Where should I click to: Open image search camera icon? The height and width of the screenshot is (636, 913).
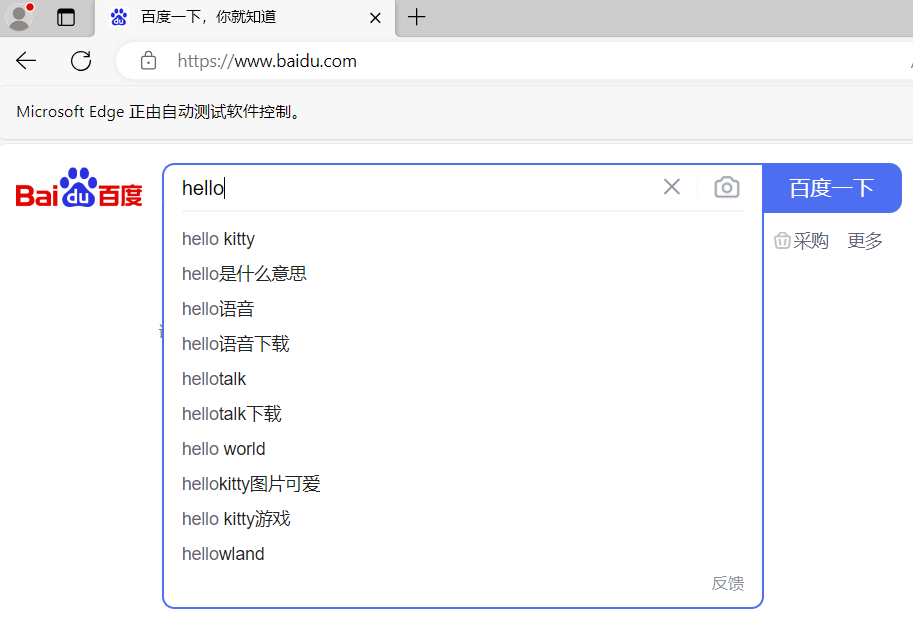pyautogui.click(x=727, y=187)
